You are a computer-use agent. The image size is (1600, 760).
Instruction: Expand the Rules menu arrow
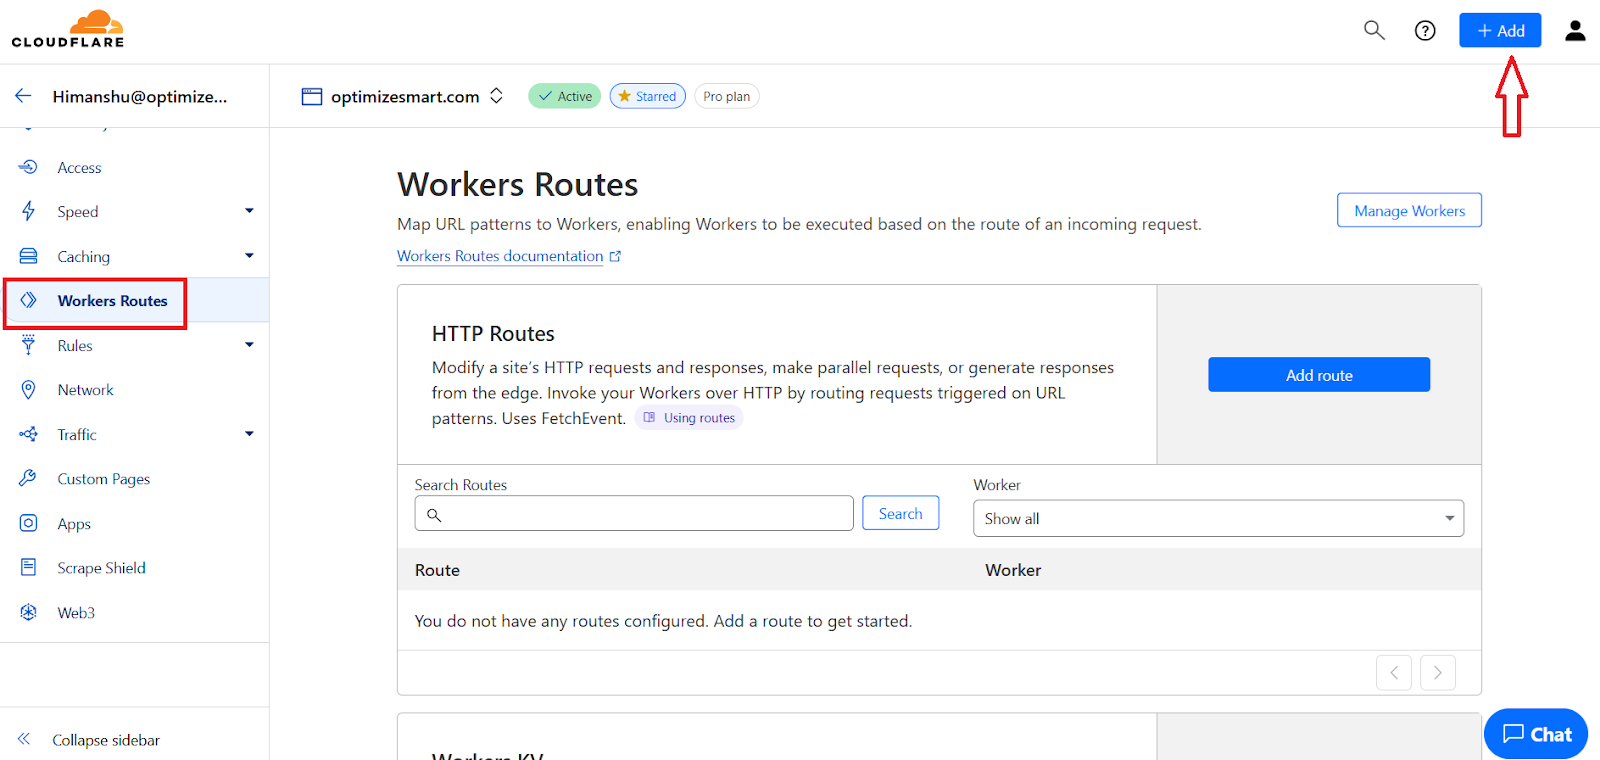tap(249, 345)
